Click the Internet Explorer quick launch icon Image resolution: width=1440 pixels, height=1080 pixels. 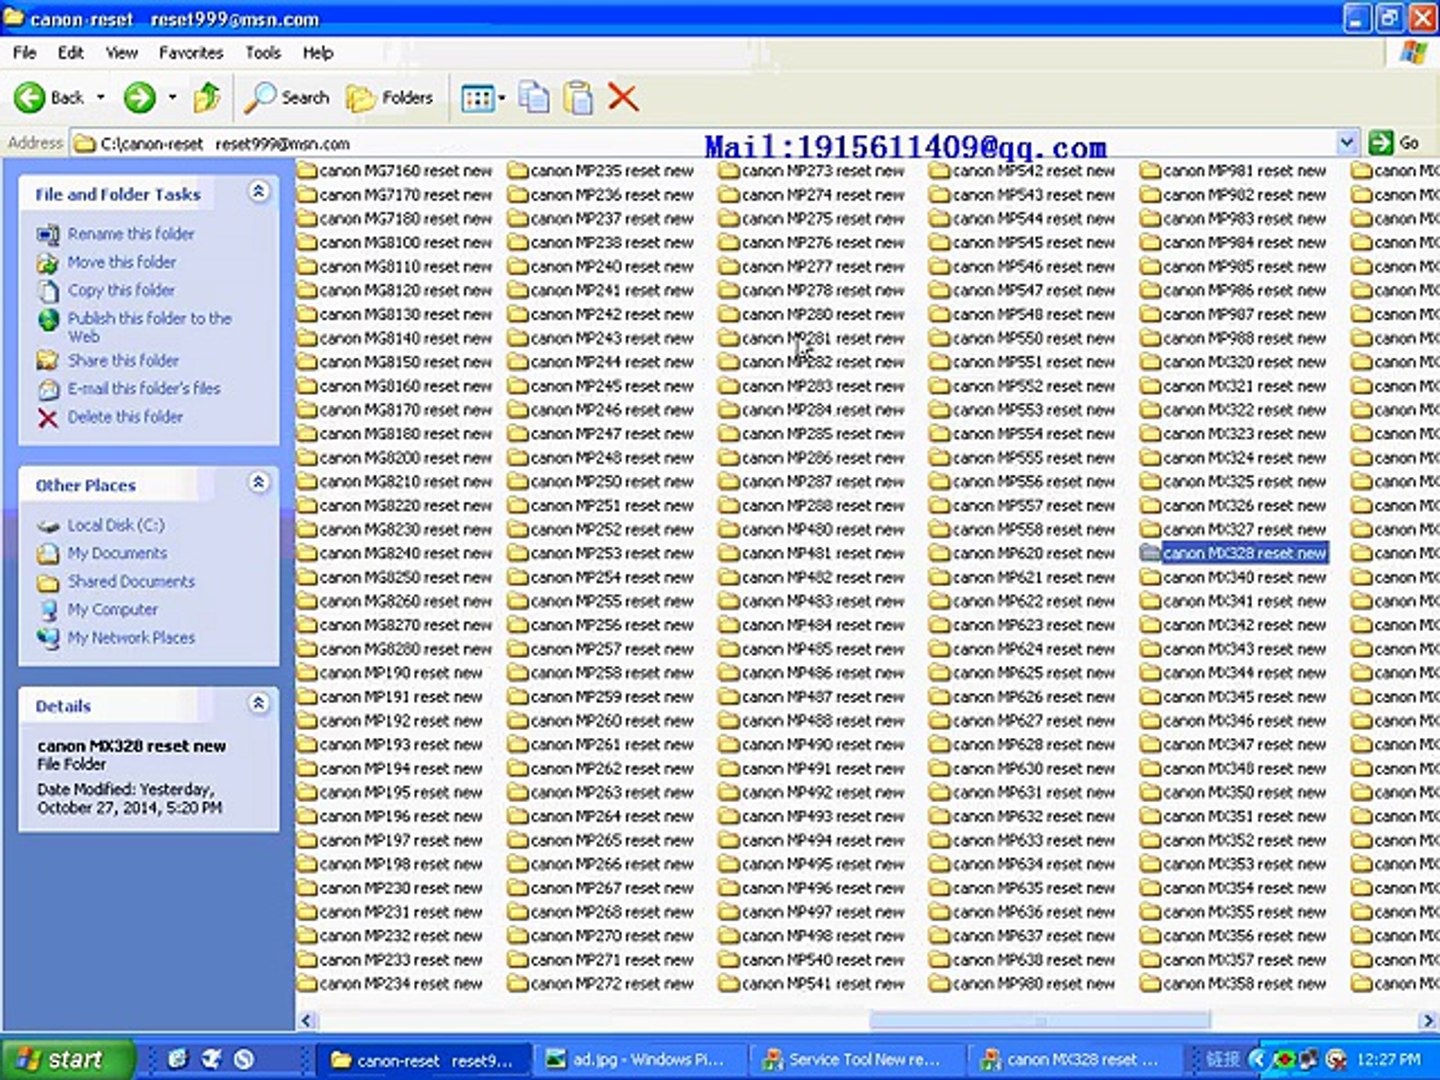click(178, 1059)
